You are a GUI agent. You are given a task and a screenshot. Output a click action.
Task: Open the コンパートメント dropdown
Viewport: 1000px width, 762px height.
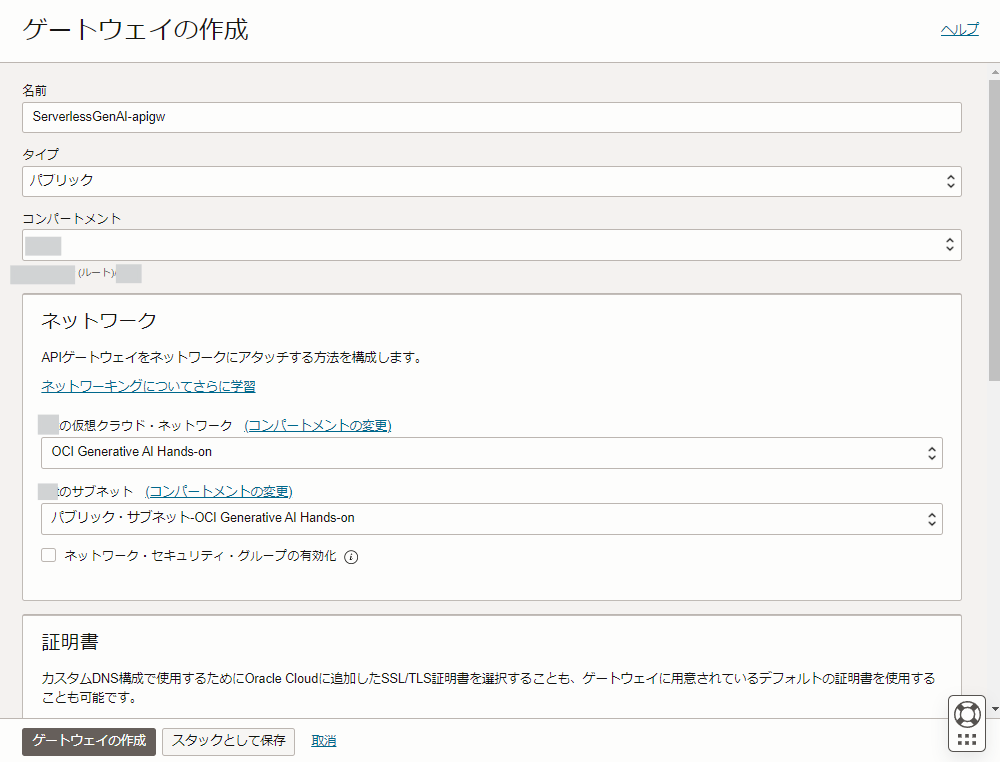492,245
